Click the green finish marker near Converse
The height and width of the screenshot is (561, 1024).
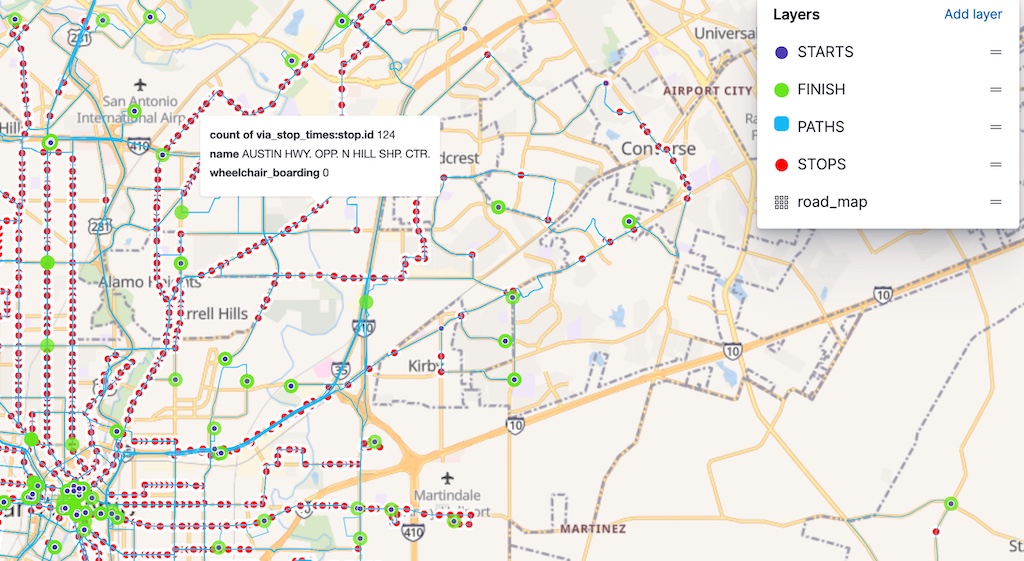click(629, 221)
